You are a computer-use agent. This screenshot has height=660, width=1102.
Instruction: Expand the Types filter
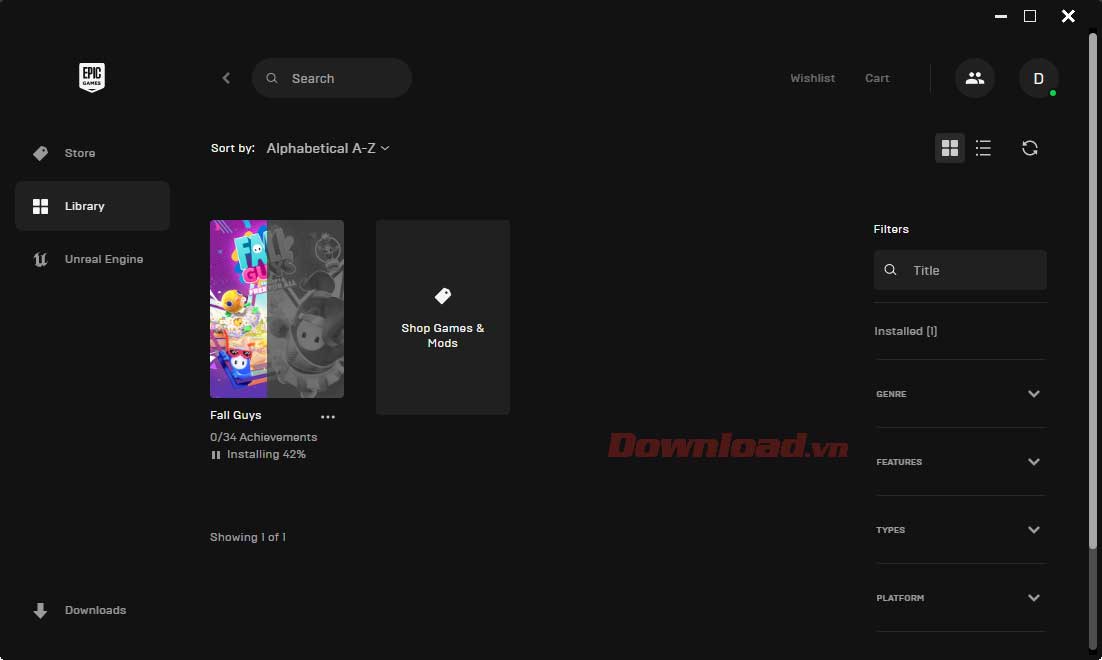(960, 530)
